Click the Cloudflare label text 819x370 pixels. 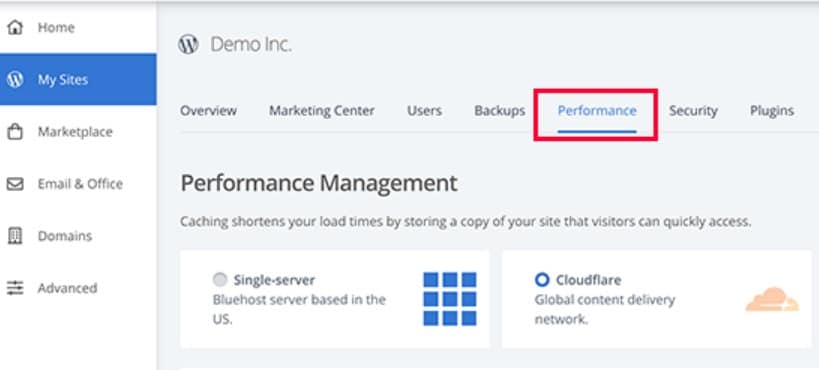coord(589,280)
